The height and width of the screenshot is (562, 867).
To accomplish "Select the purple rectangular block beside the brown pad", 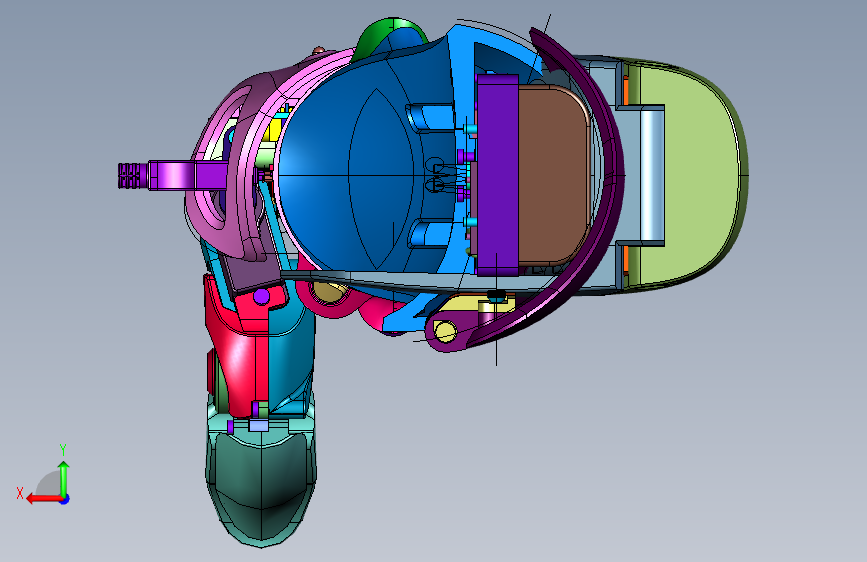I will (497, 175).
